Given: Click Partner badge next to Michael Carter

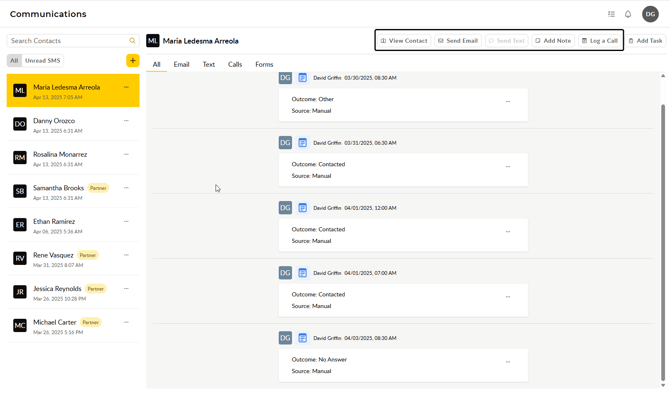Looking at the screenshot, I should [x=91, y=323].
